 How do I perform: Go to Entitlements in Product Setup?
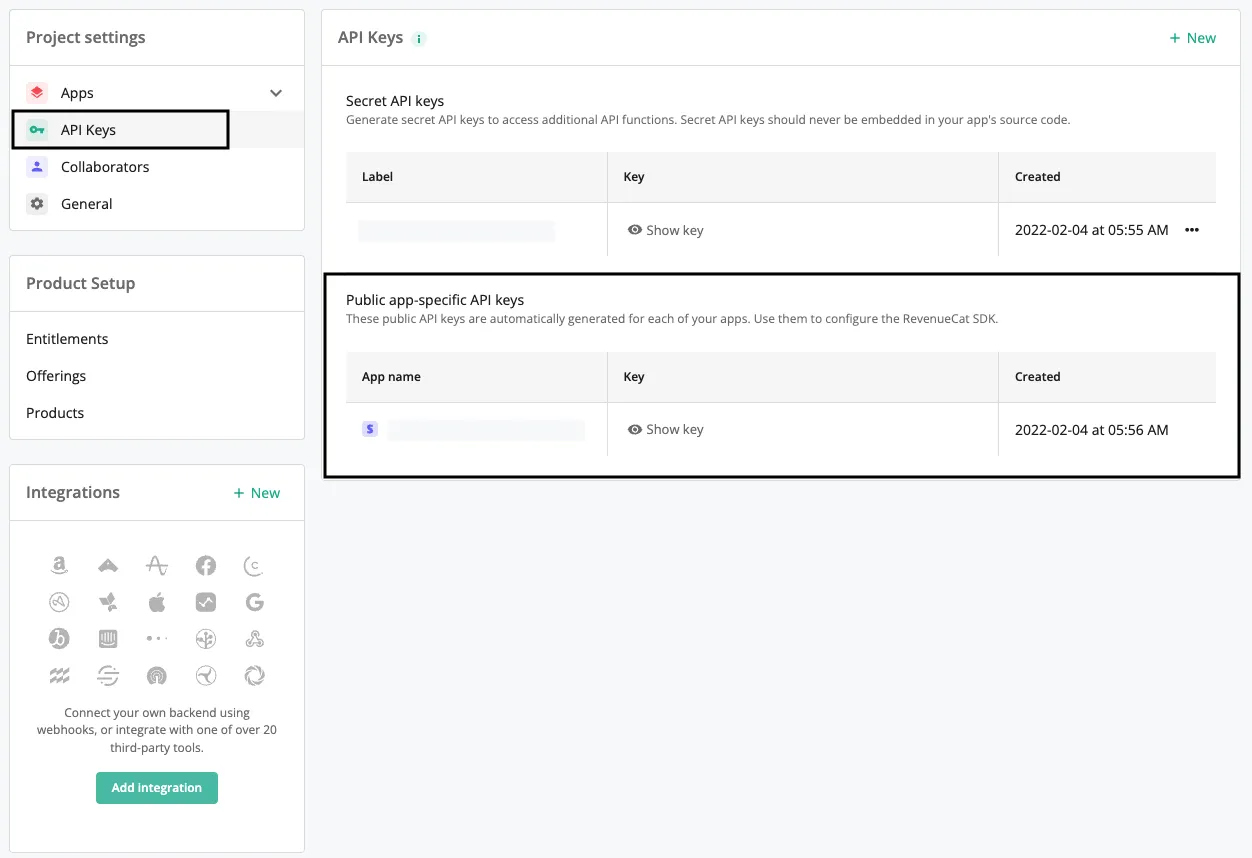coord(67,339)
